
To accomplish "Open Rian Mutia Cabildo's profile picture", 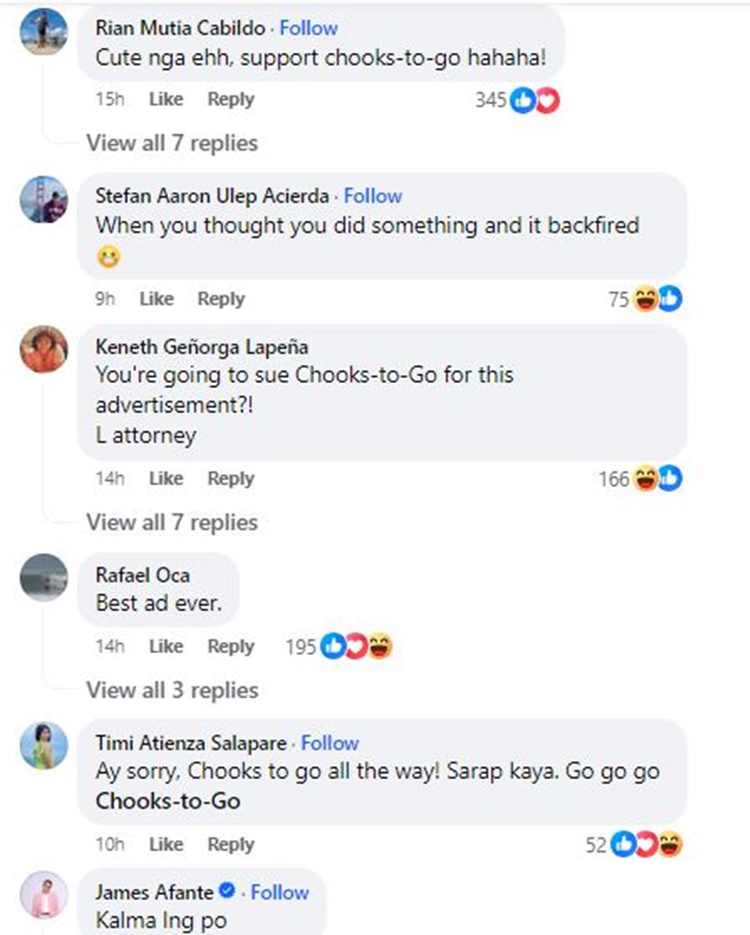I will pos(44,32).
